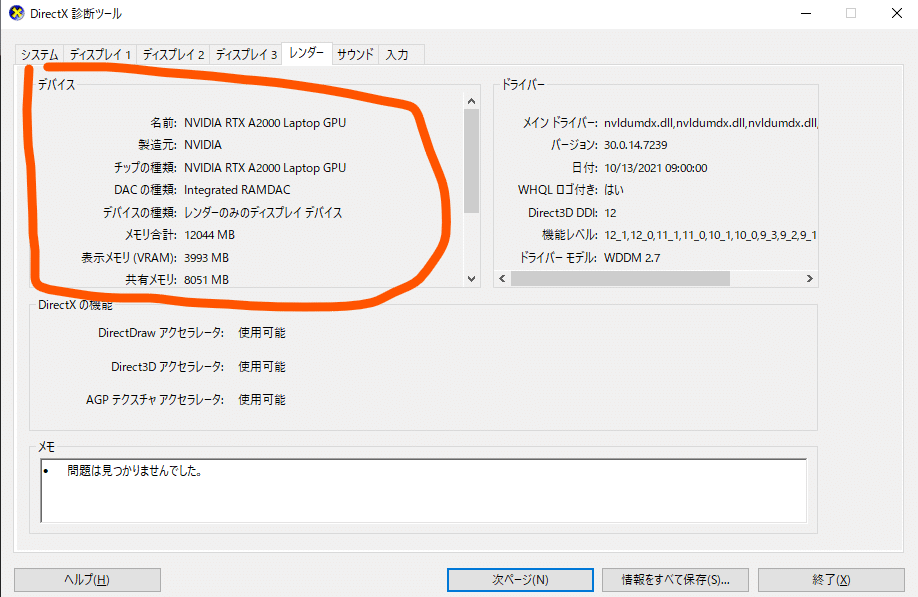Click the 情報をすべて保存(S) button
Screen dimensions: 918x597
(674, 580)
